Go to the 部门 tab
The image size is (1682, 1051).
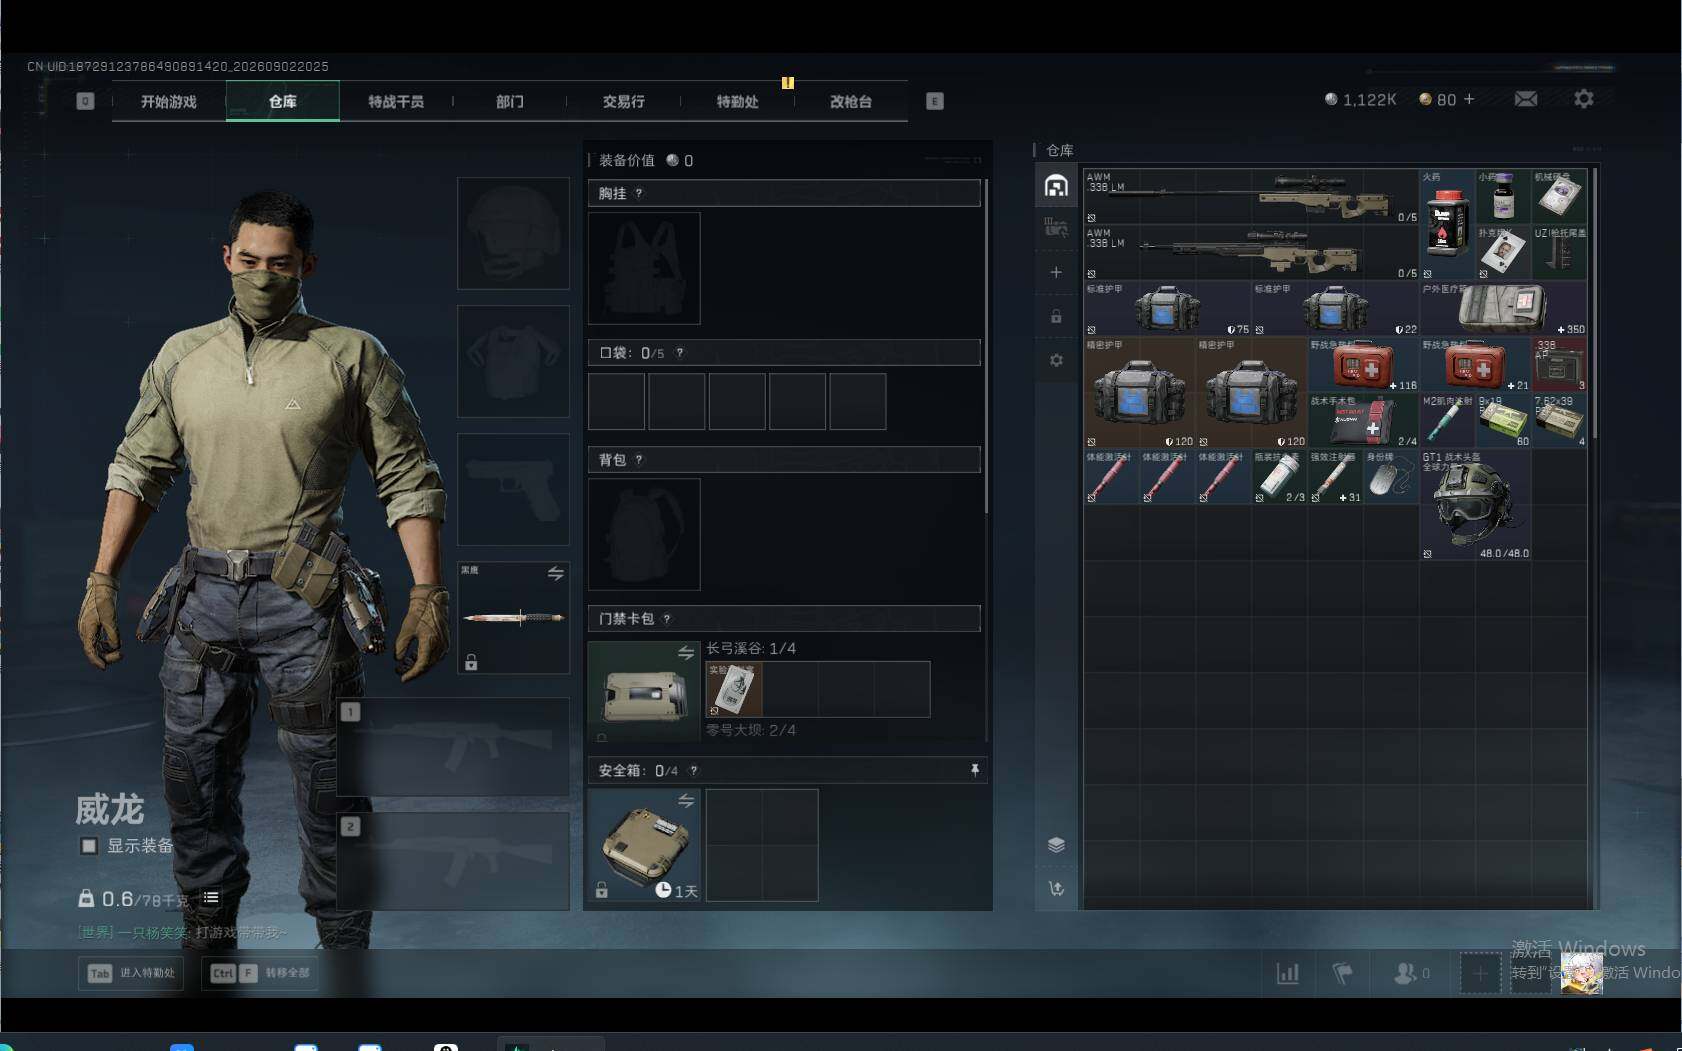point(510,101)
